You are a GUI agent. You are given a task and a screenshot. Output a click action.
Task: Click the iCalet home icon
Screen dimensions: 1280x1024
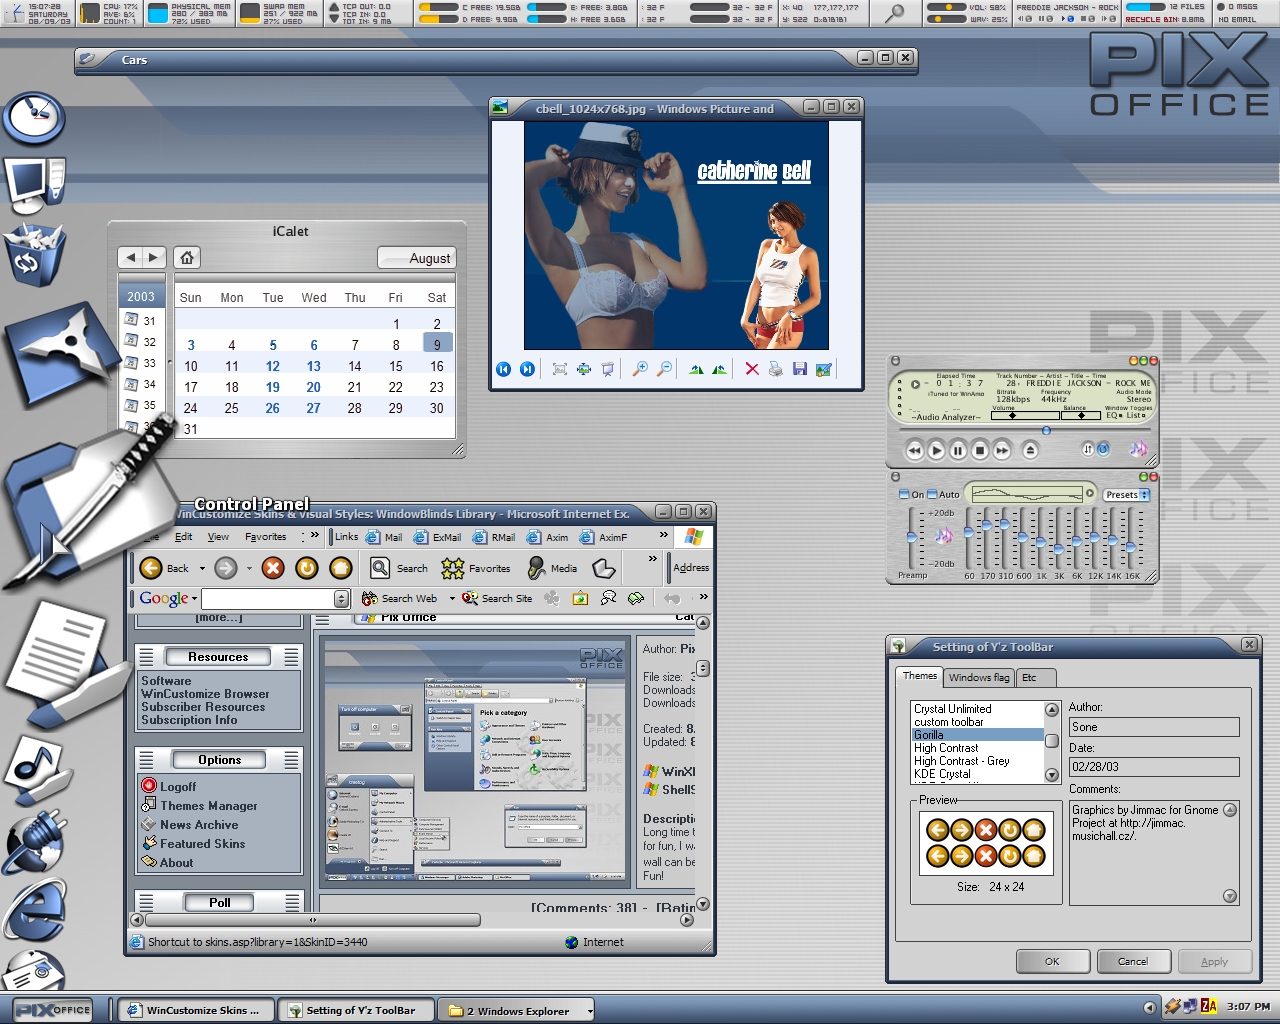pyautogui.click(x=187, y=257)
